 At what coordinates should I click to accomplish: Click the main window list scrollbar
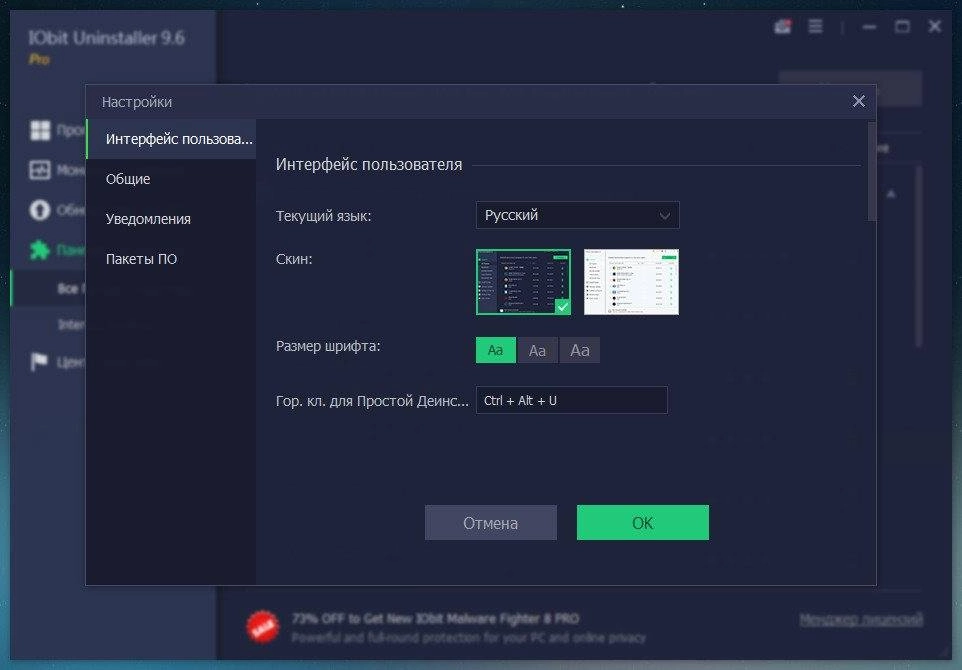coord(918,256)
